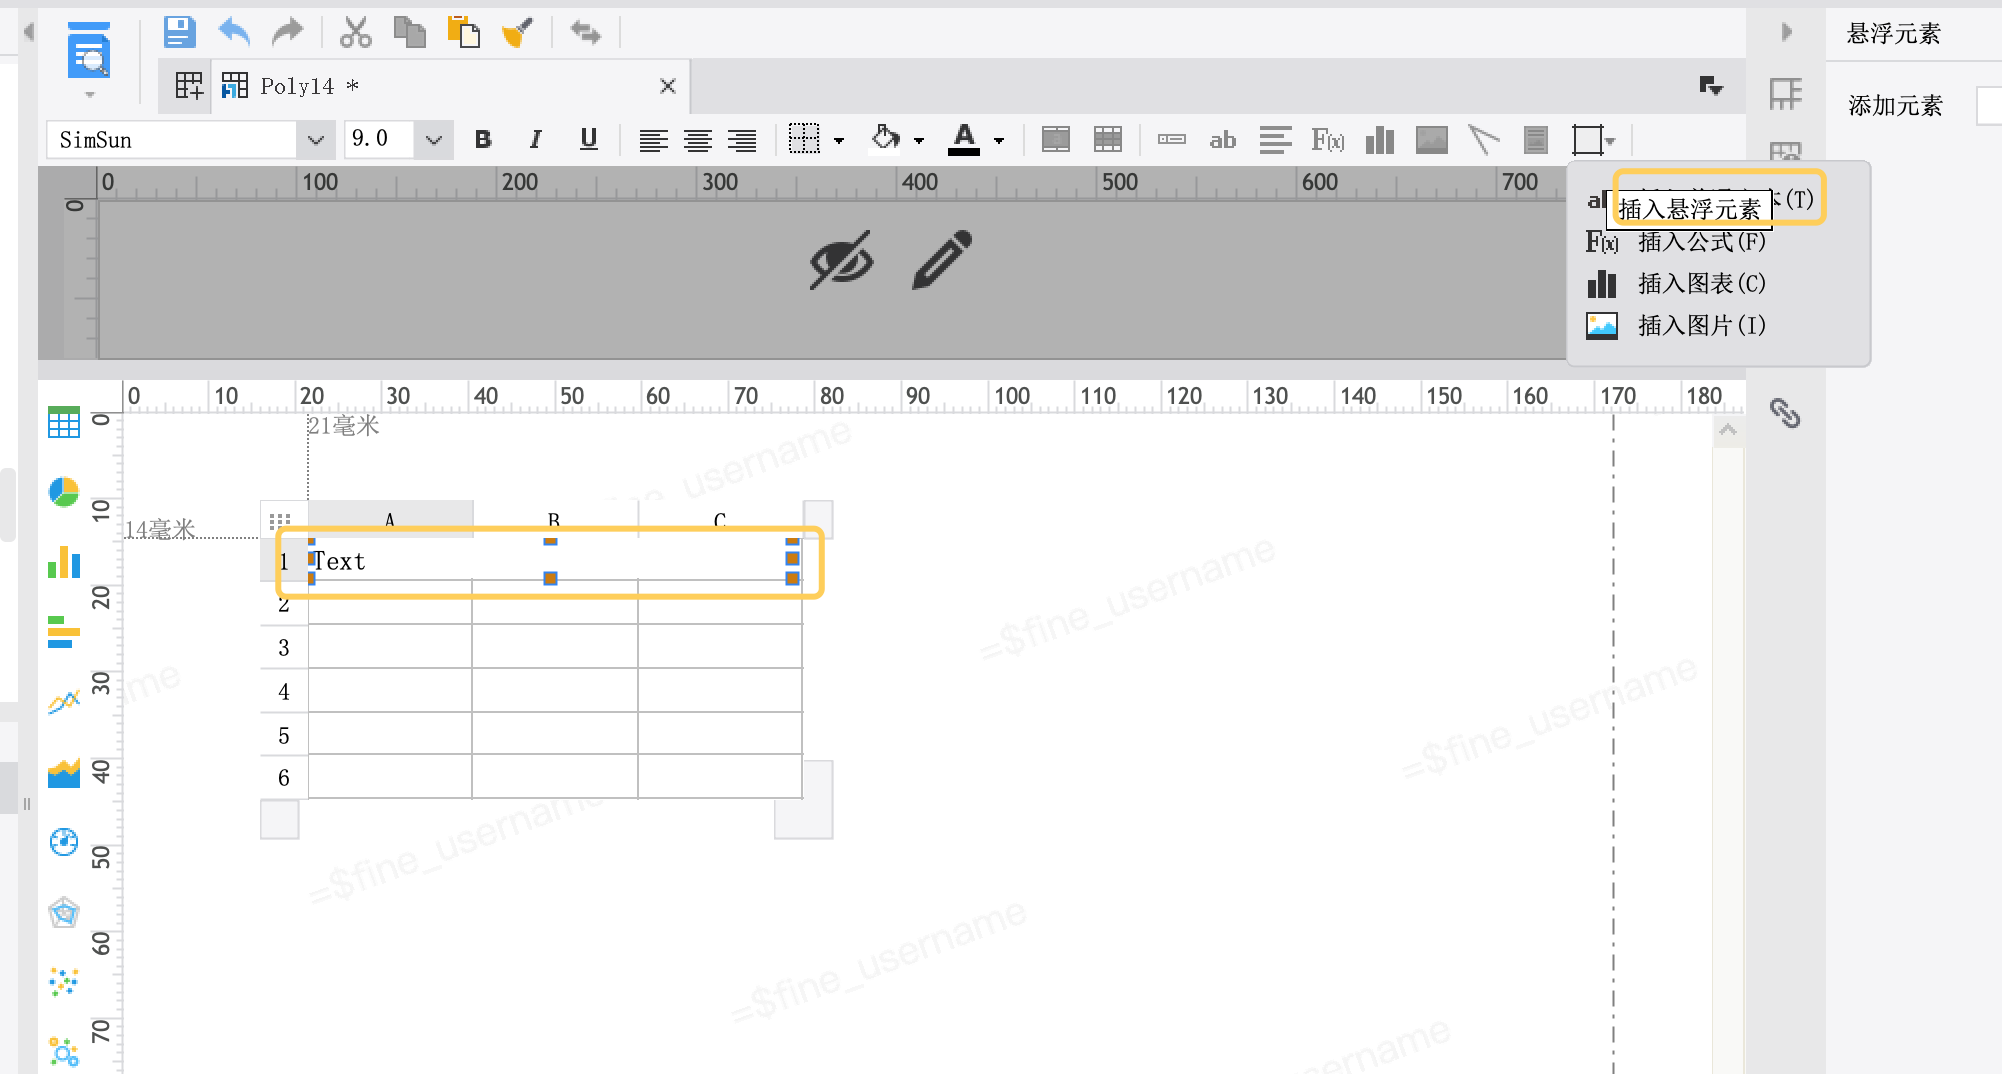
Task: Click the Paste clipboard icon
Action: pyautogui.click(x=463, y=32)
